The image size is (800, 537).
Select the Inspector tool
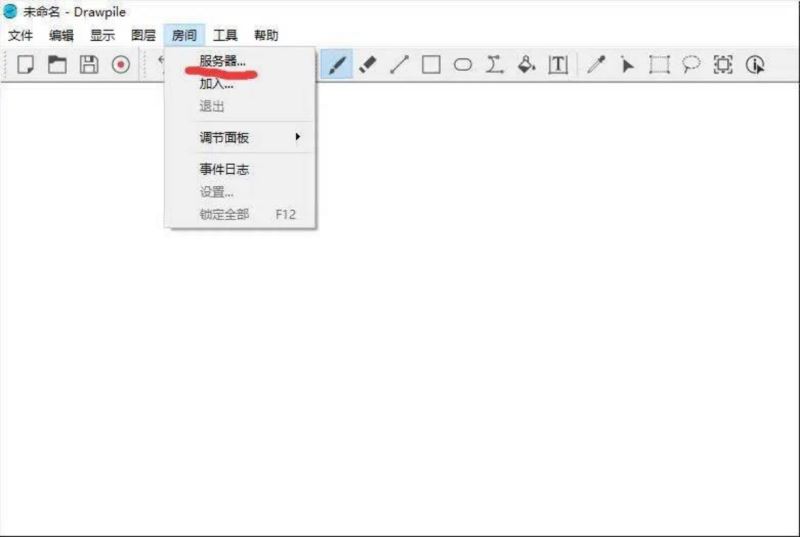[x=755, y=65]
